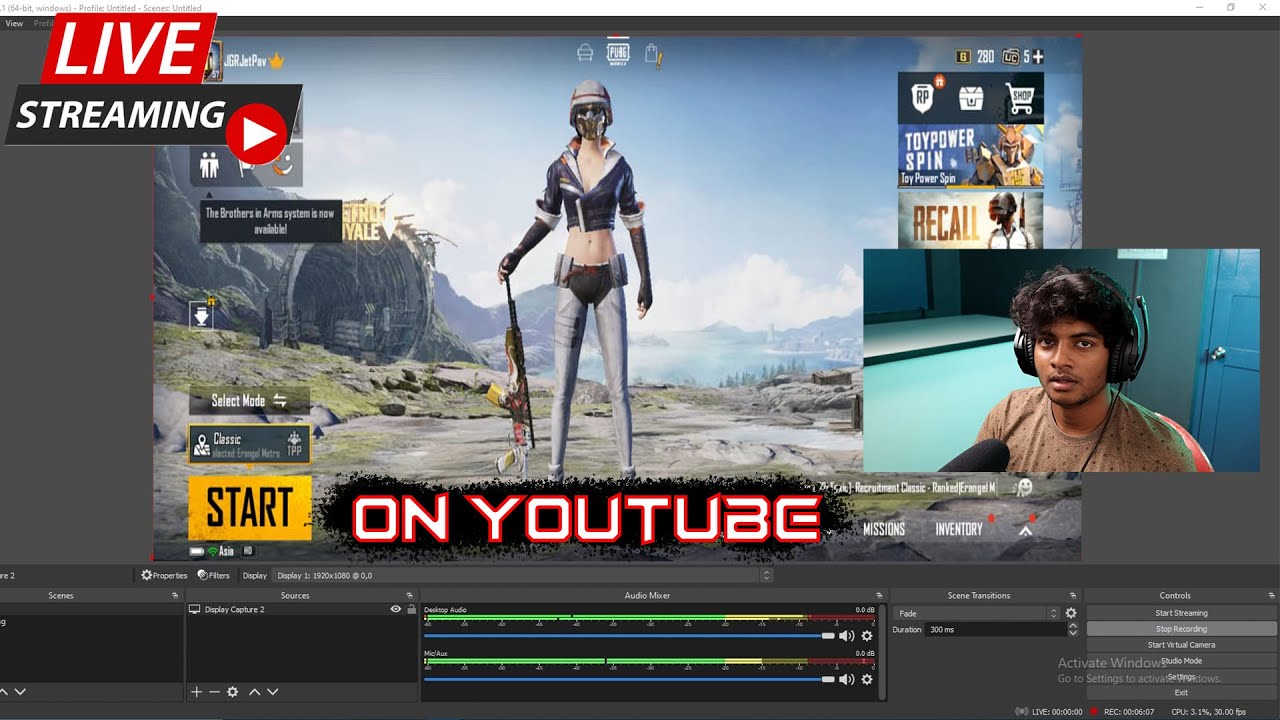Move source up in Sources list
1280x720 pixels.
[254, 691]
